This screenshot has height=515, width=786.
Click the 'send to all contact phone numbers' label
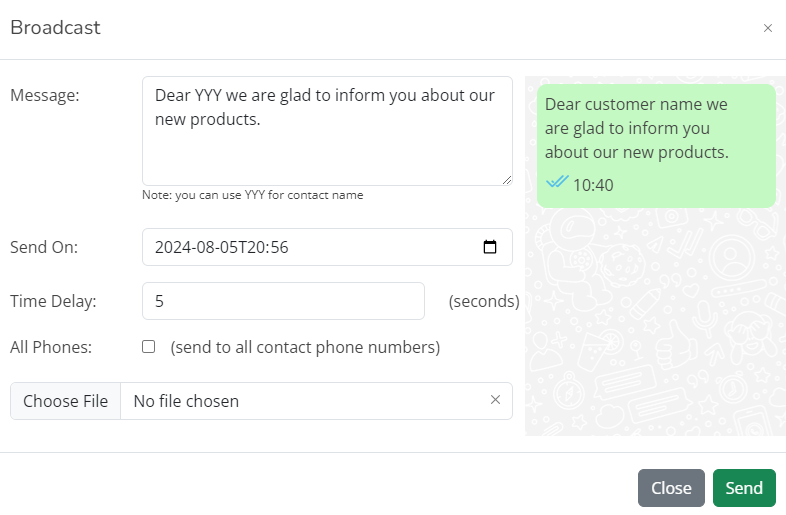click(305, 347)
